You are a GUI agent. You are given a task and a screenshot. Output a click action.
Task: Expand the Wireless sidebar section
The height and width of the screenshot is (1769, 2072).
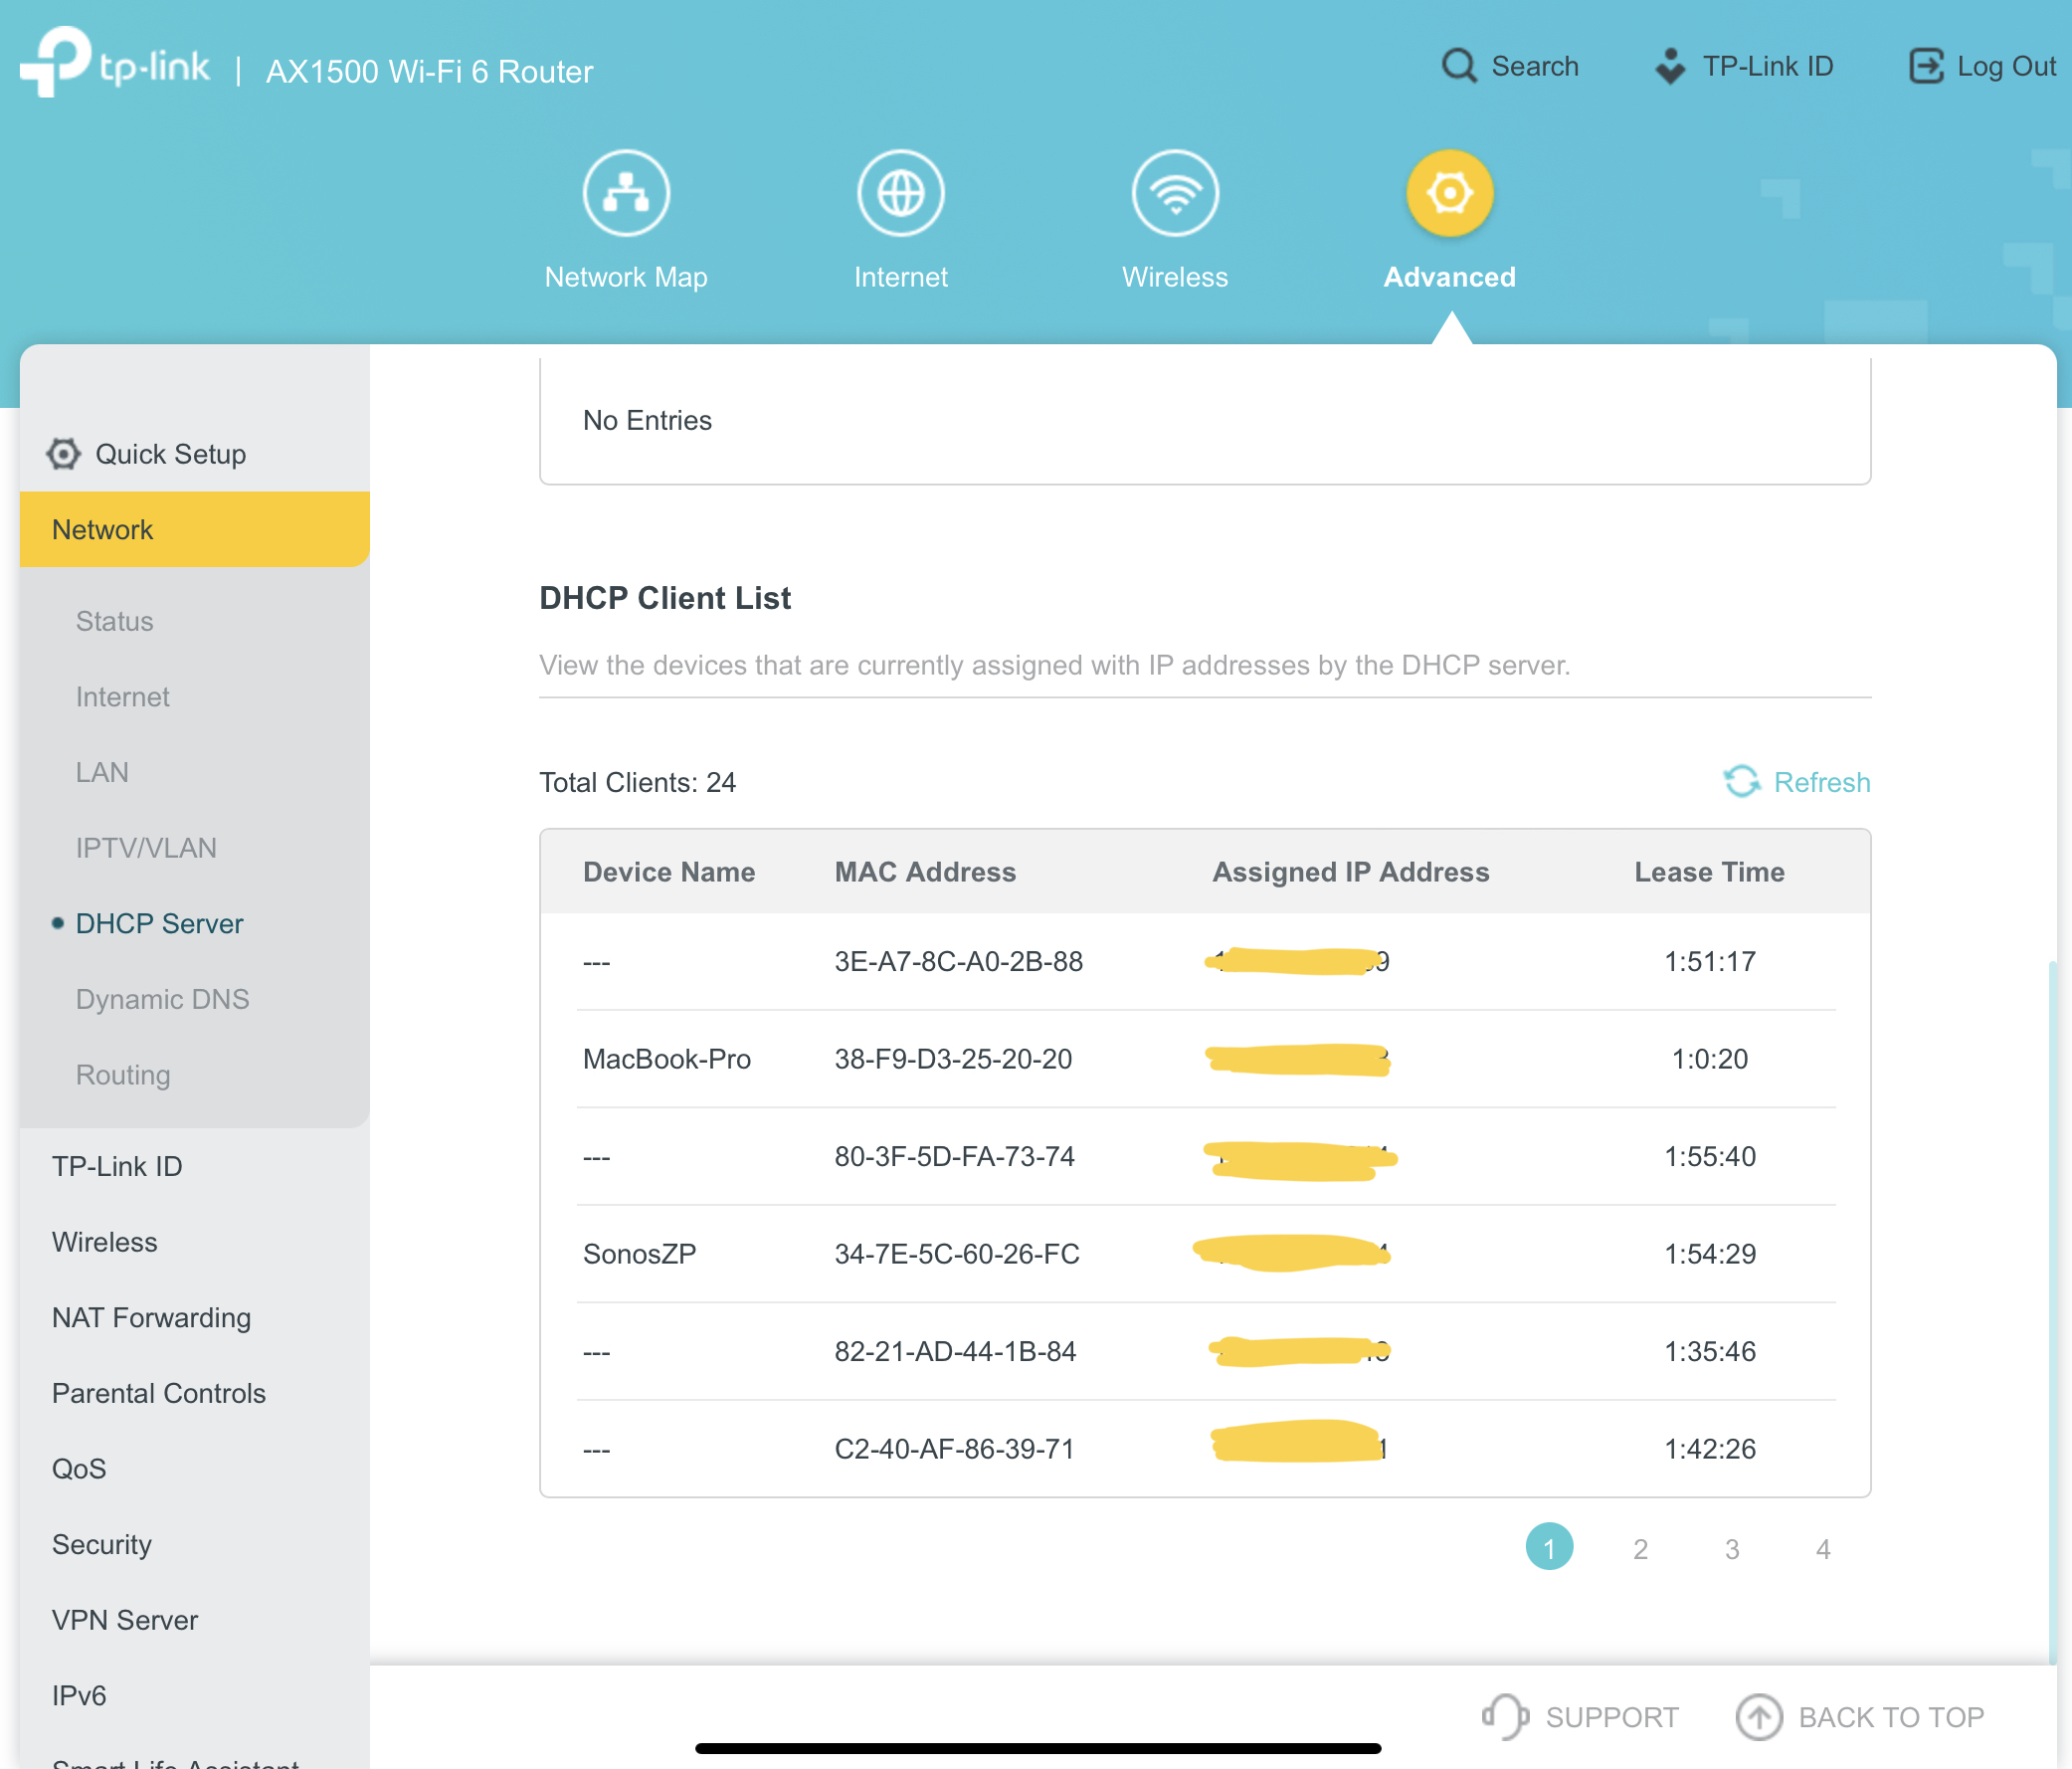pyautogui.click(x=105, y=1242)
